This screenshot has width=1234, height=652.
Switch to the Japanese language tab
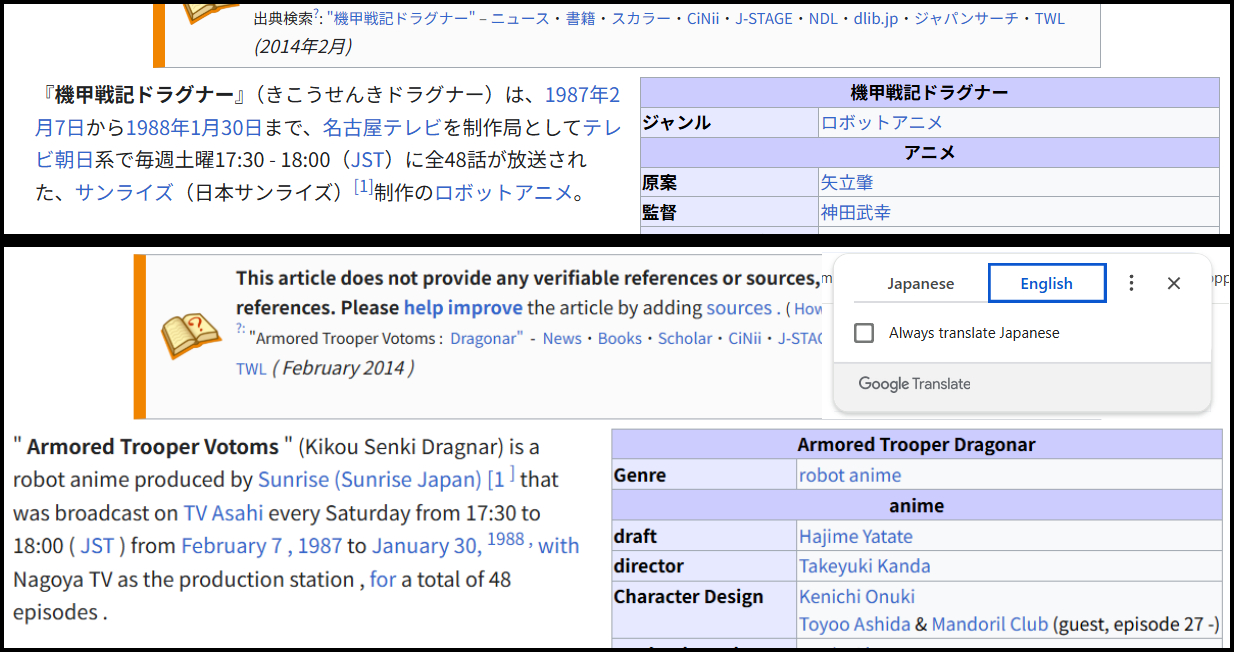tap(920, 284)
